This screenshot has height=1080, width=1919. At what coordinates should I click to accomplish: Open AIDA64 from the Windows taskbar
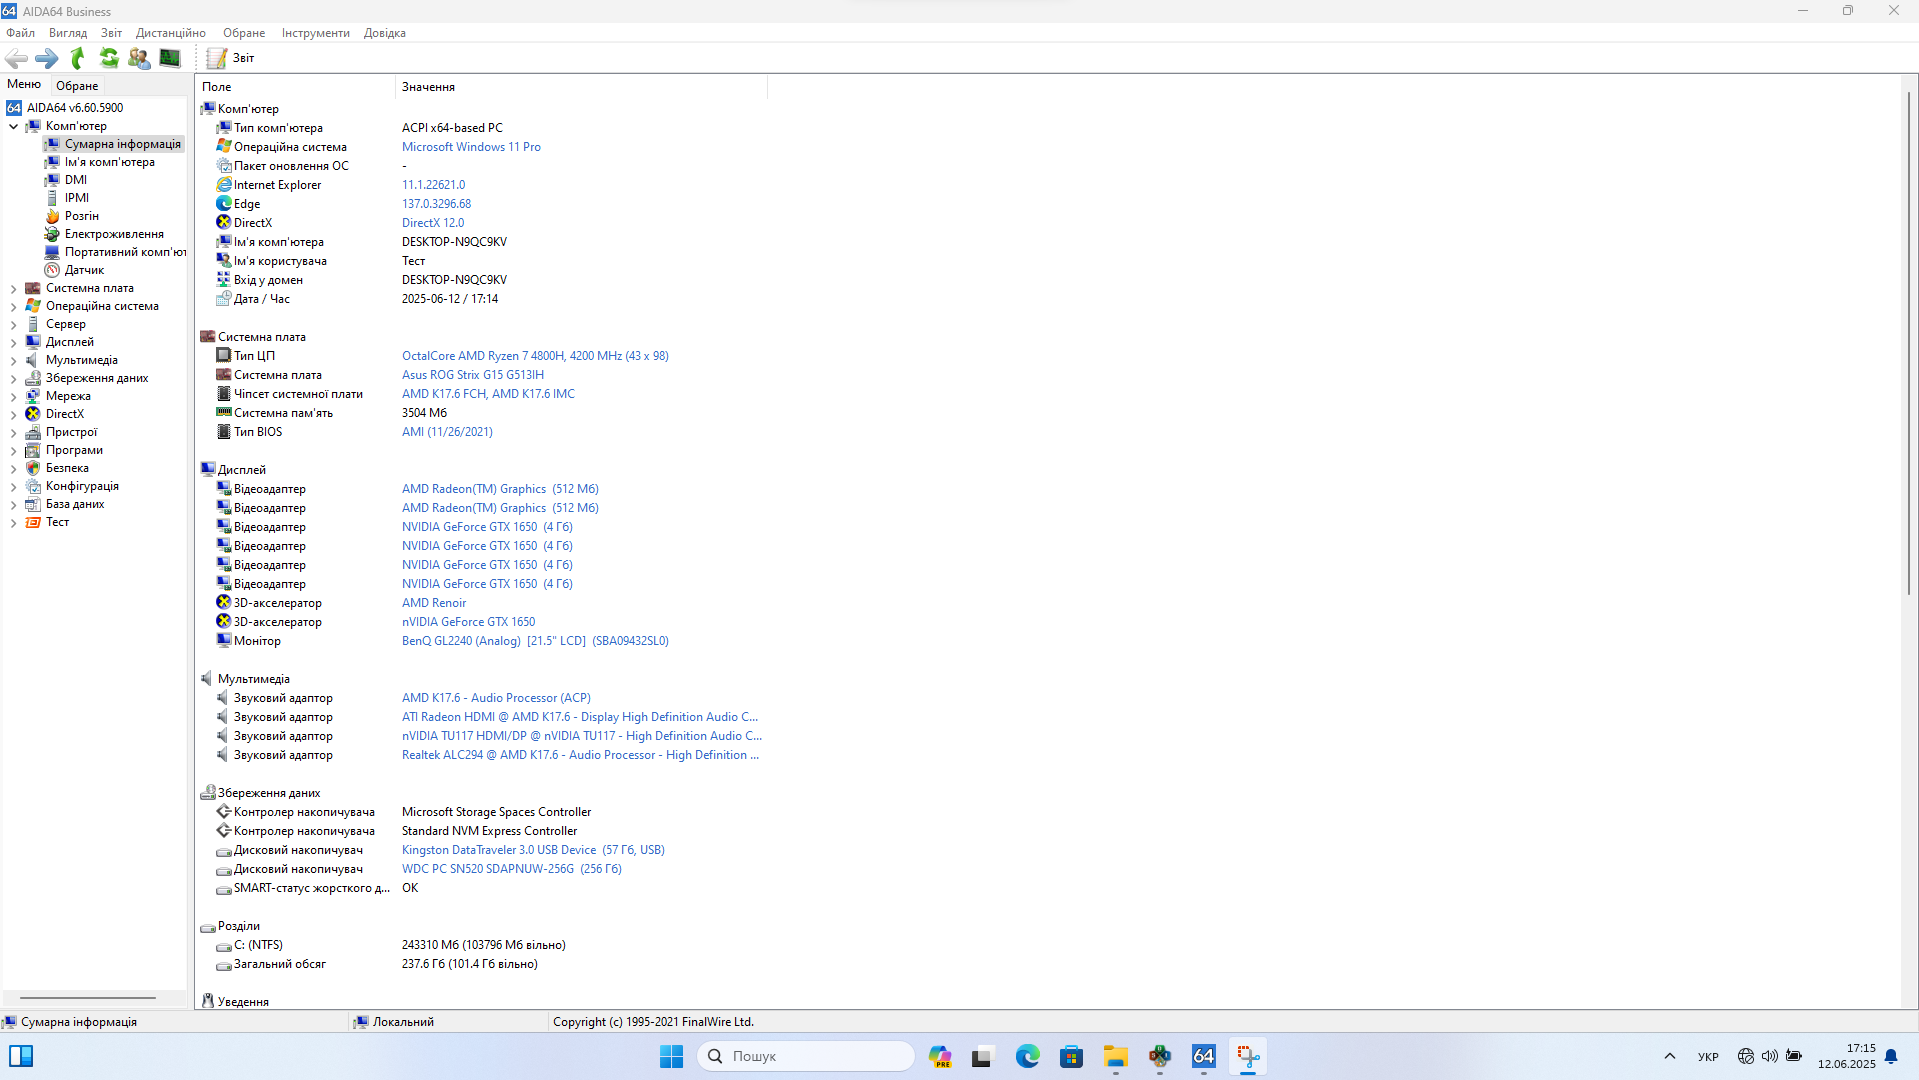pyautogui.click(x=1203, y=1056)
